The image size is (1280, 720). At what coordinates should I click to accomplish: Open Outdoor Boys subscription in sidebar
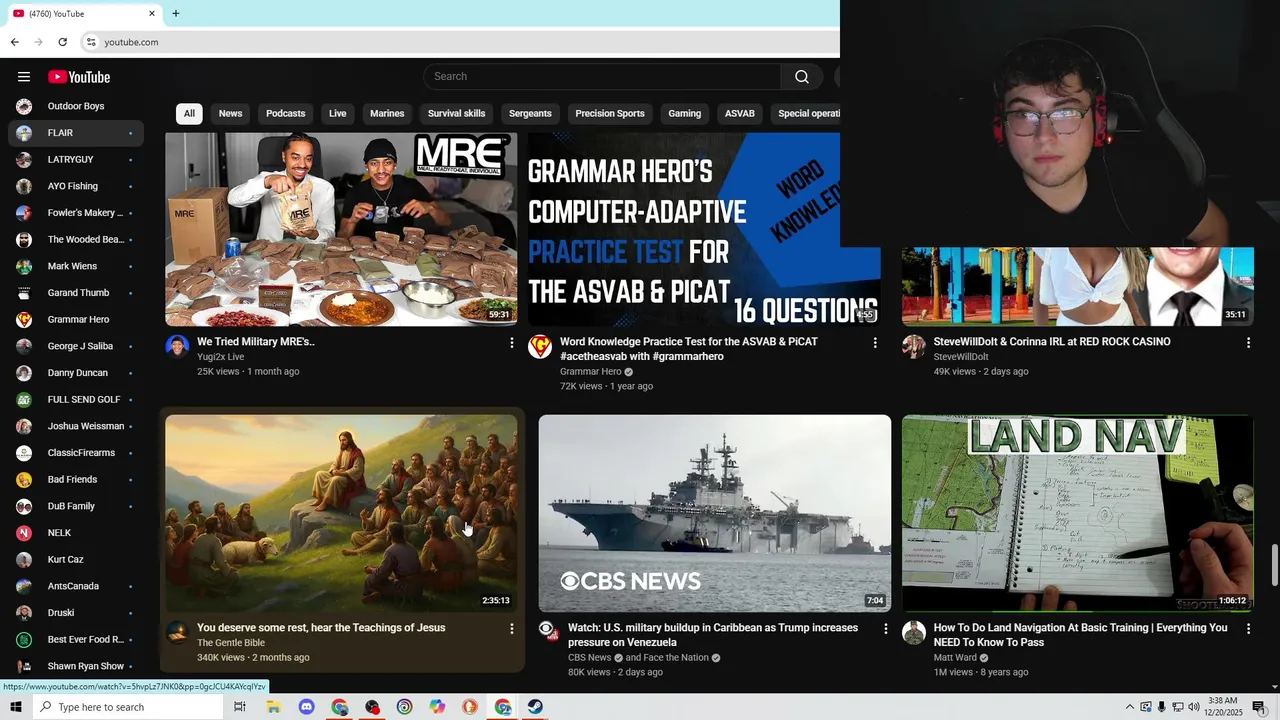tap(76, 106)
